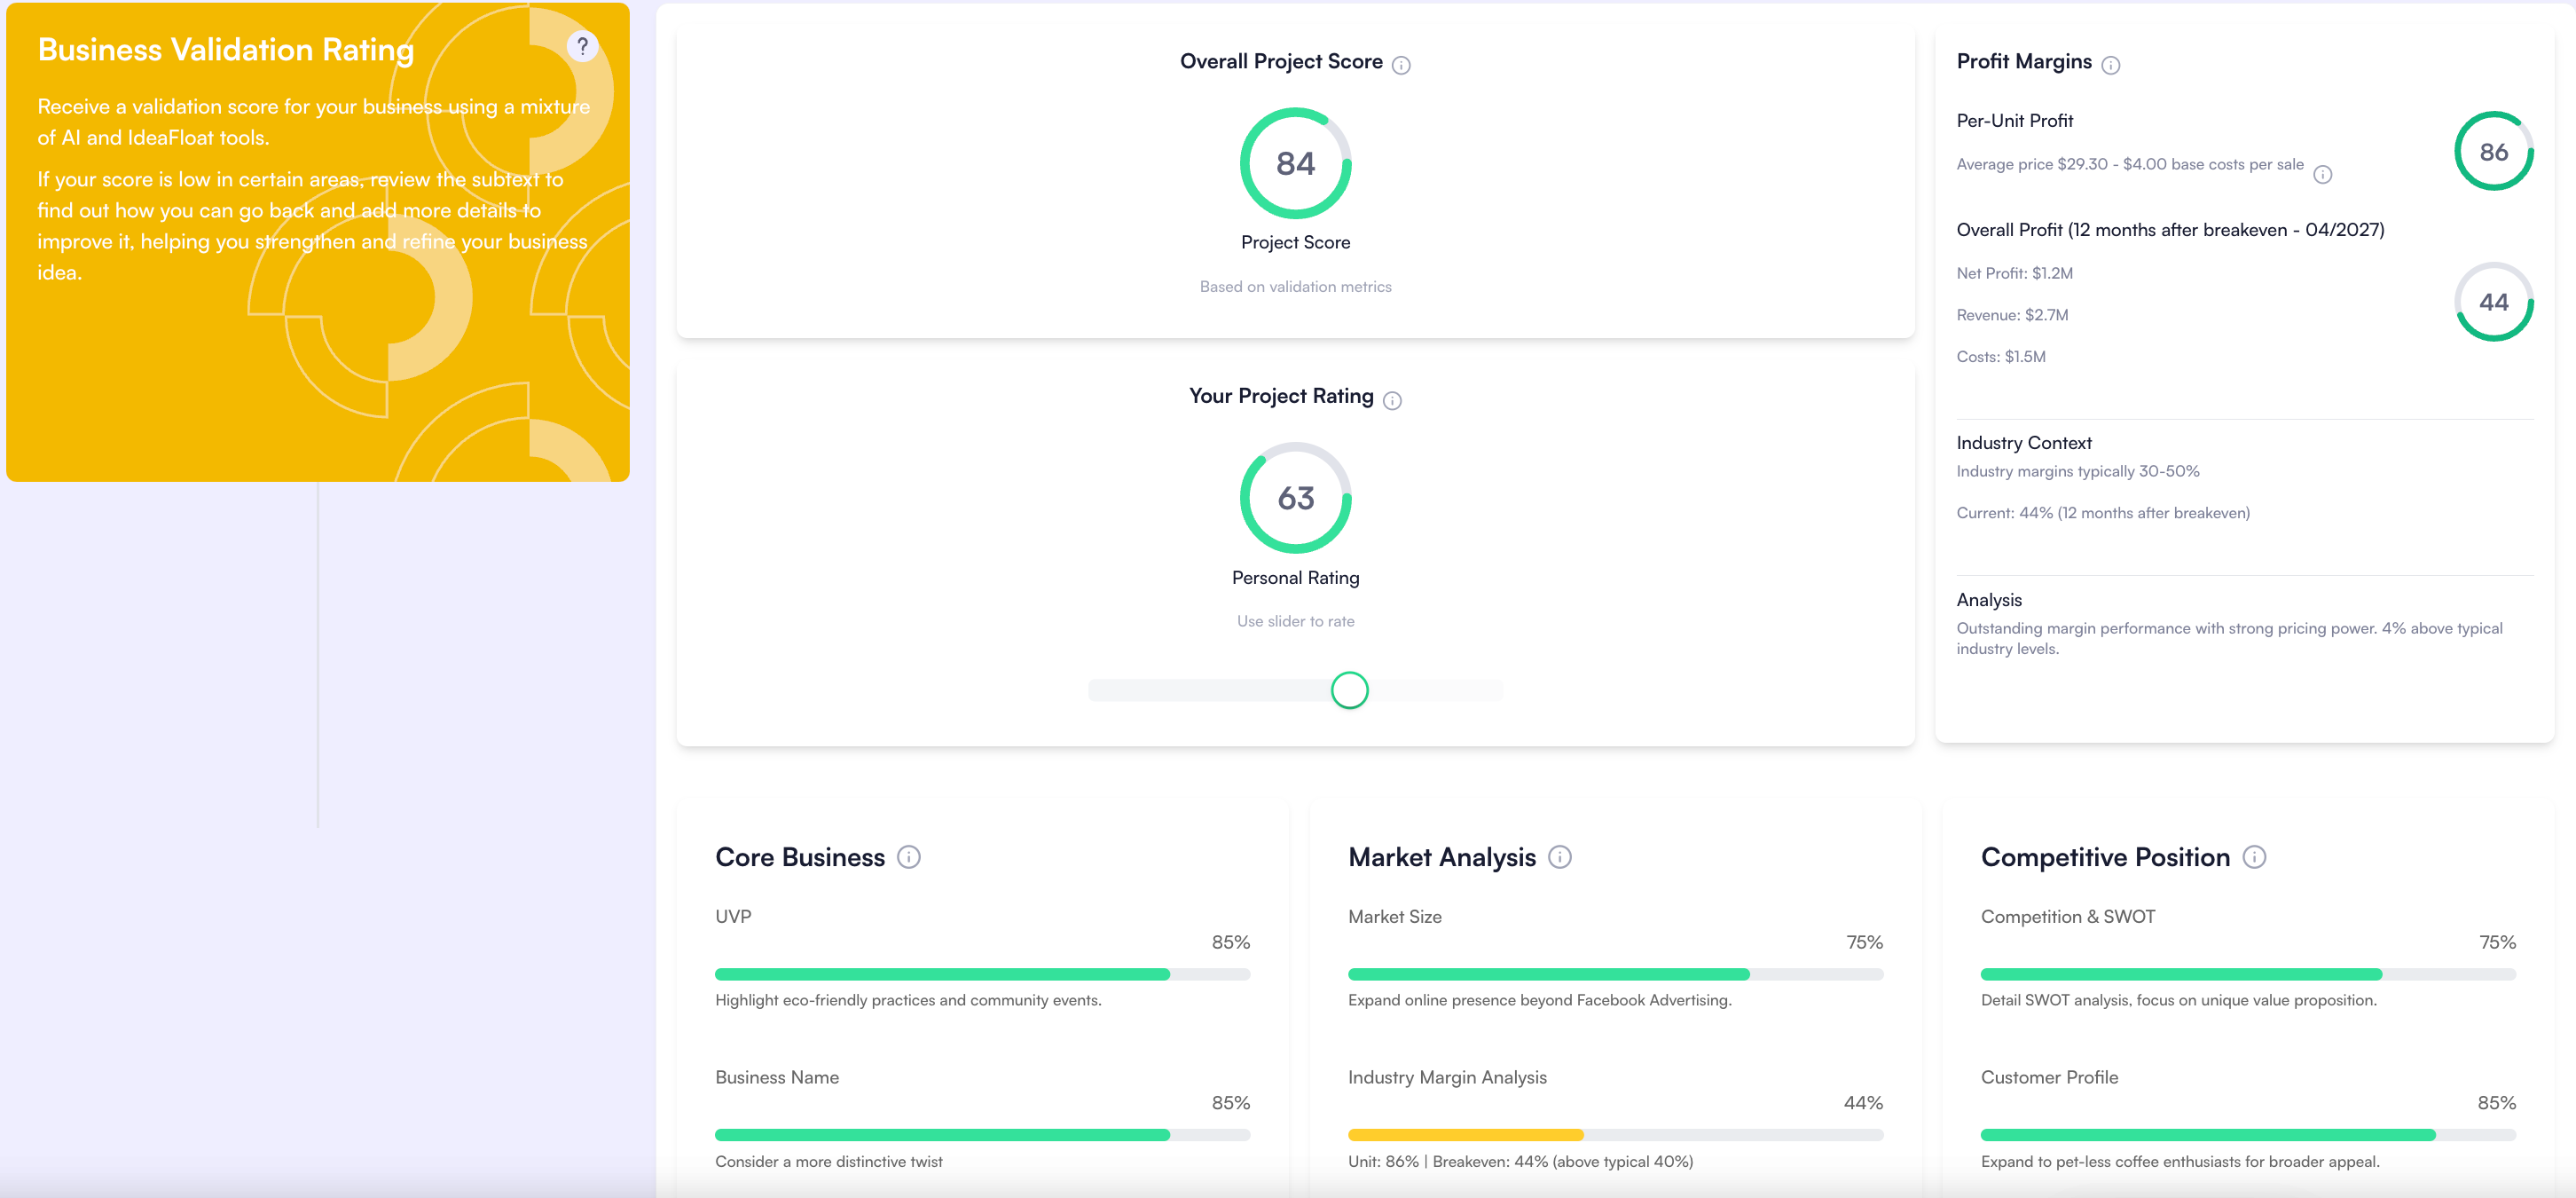Click the 63 Personal Rating gauge

click(1295, 498)
